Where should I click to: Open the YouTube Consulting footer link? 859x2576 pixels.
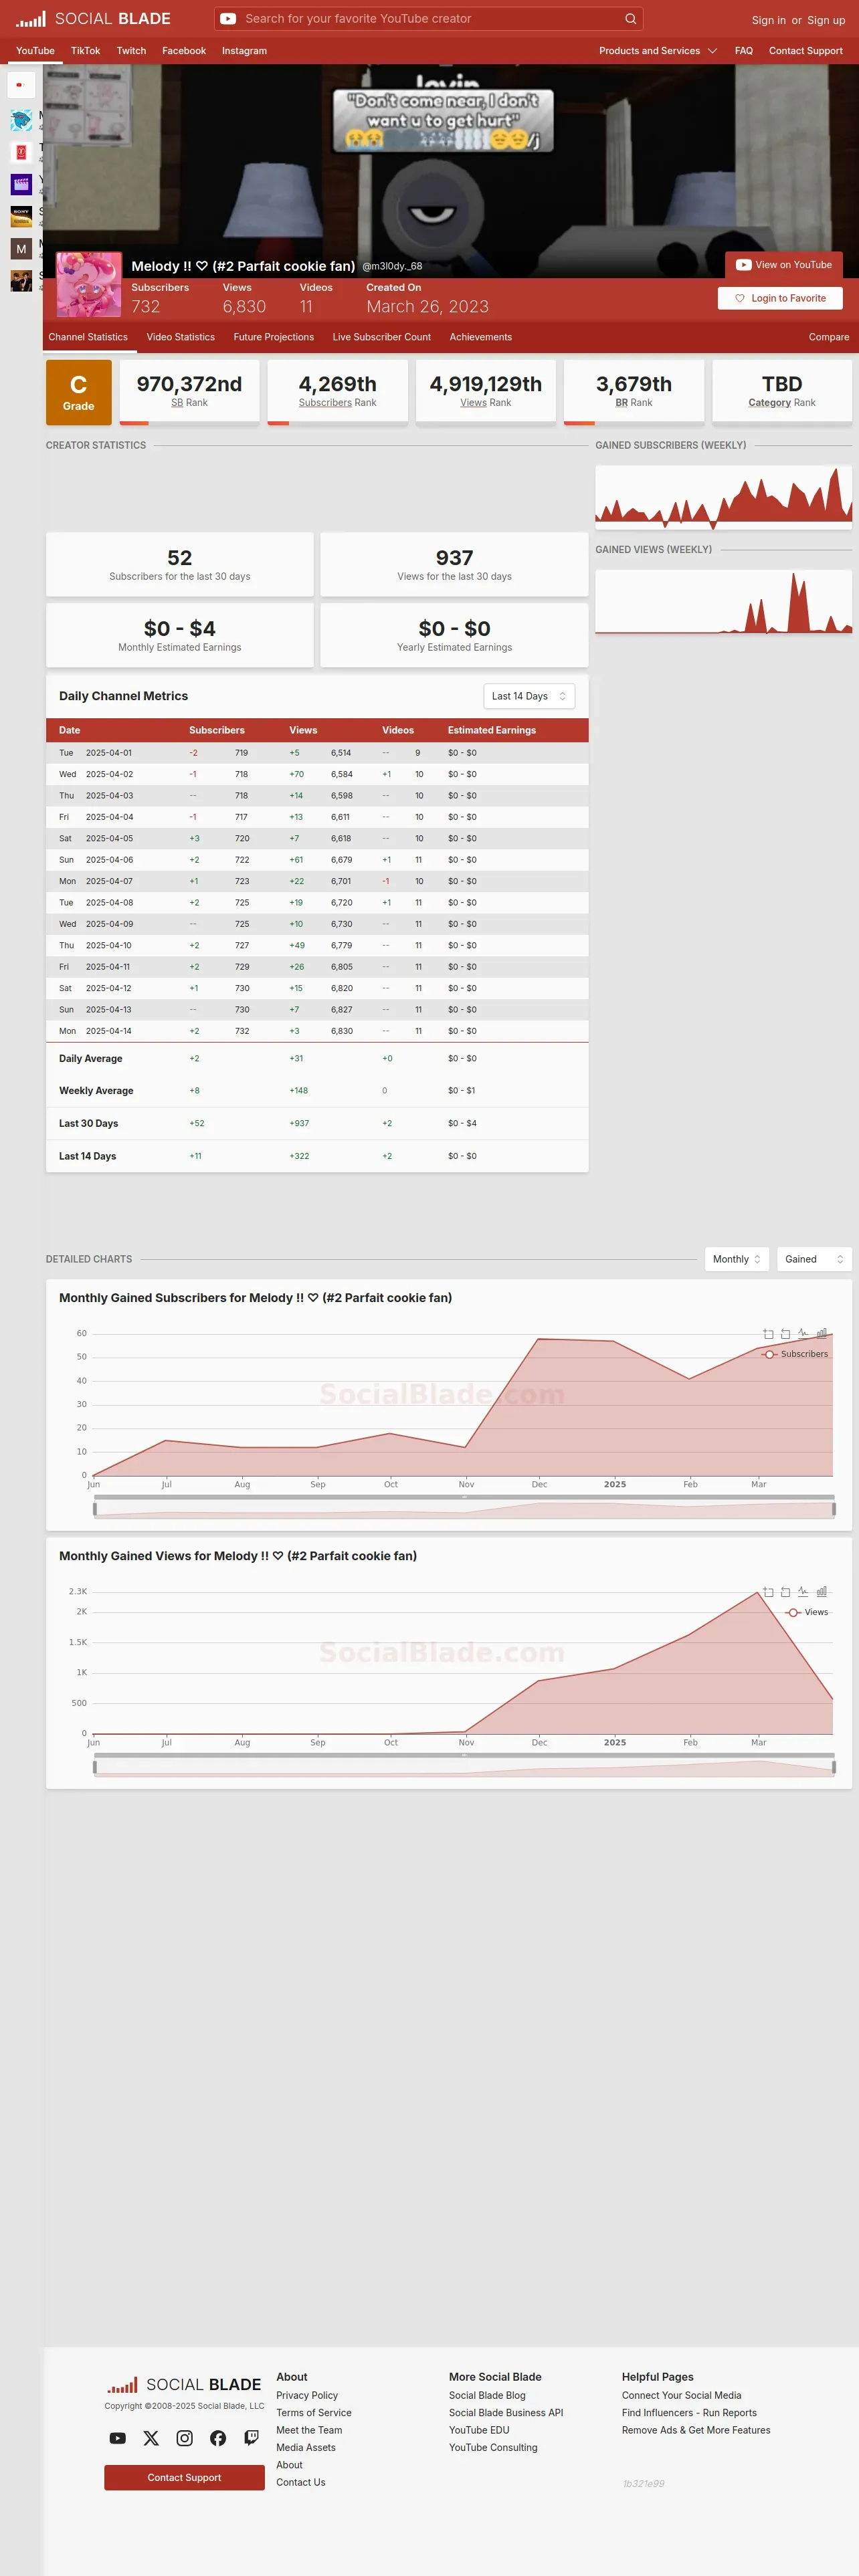(493, 2447)
